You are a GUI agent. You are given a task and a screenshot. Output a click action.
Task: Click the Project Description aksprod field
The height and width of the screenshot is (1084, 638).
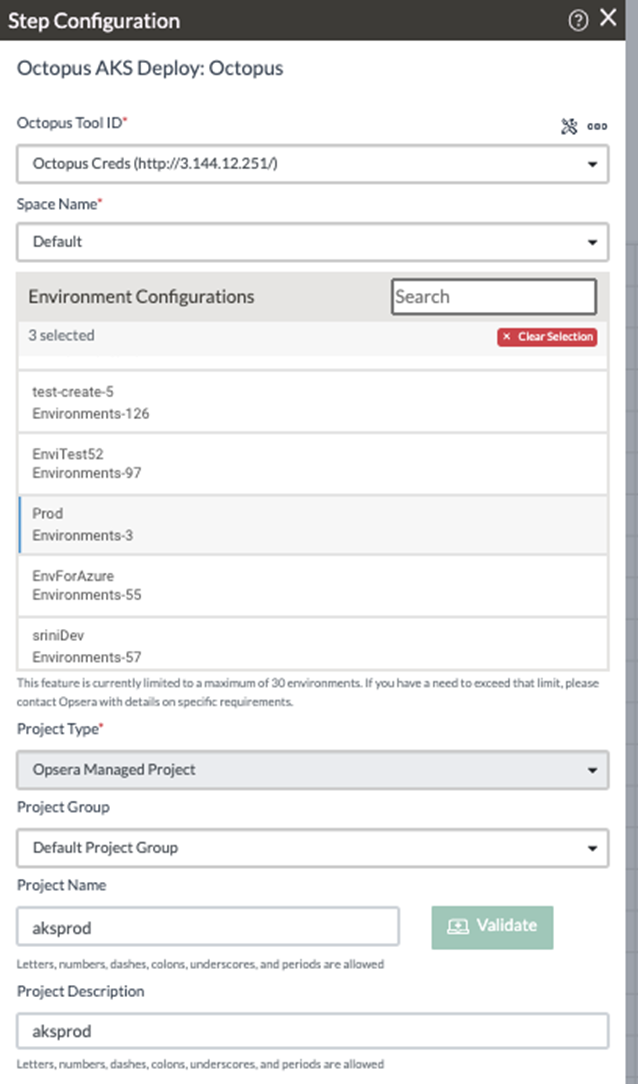coord(312,1031)
